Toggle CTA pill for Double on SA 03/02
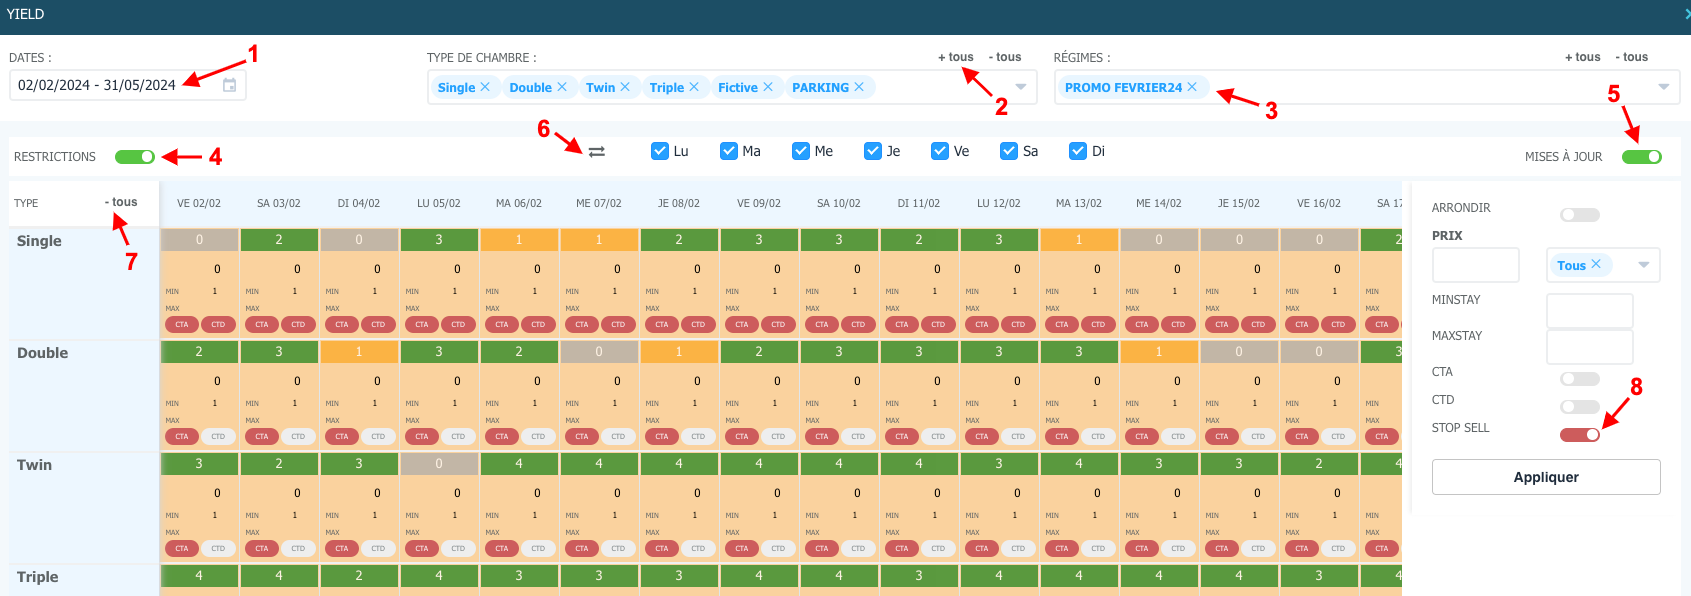This screenshot has width=1691, height=596. point(262,436)
